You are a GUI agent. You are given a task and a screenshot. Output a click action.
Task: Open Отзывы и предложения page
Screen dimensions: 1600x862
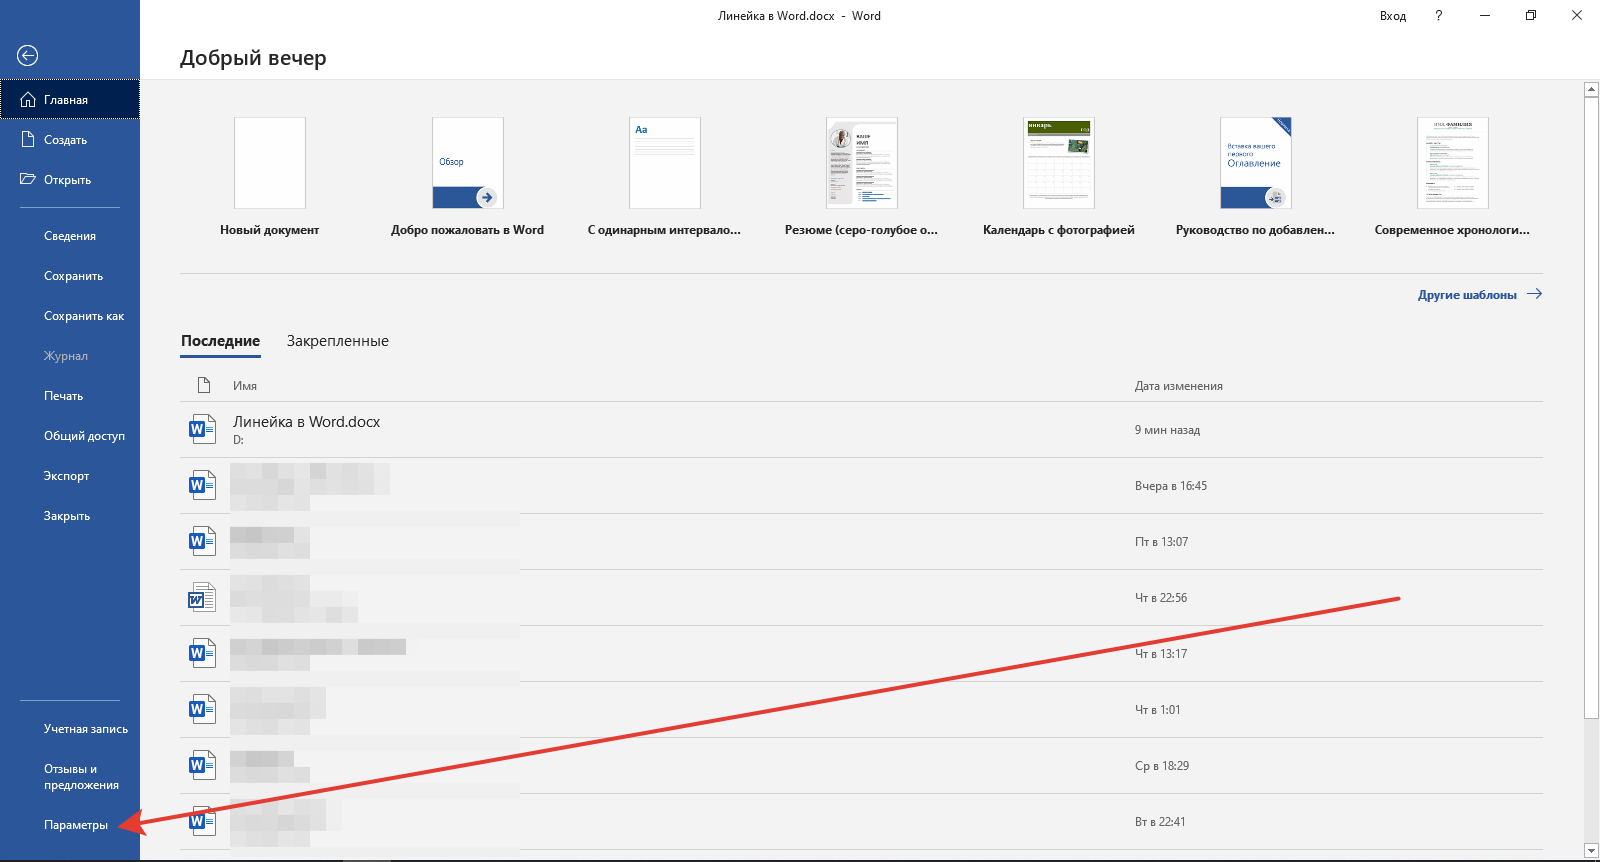pyautogui.click(x=70, y=777)
